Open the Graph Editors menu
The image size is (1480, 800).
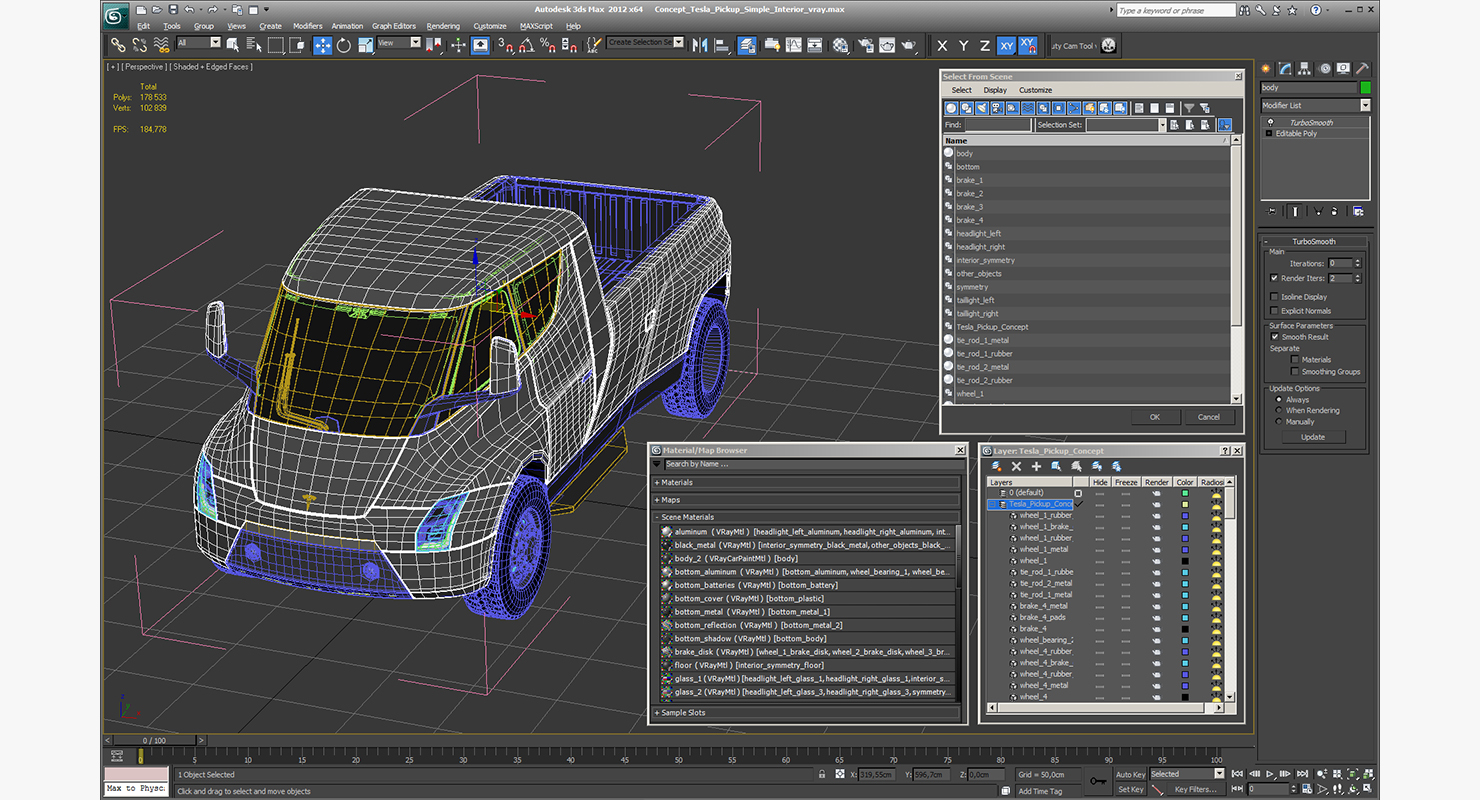click(394, 26)
